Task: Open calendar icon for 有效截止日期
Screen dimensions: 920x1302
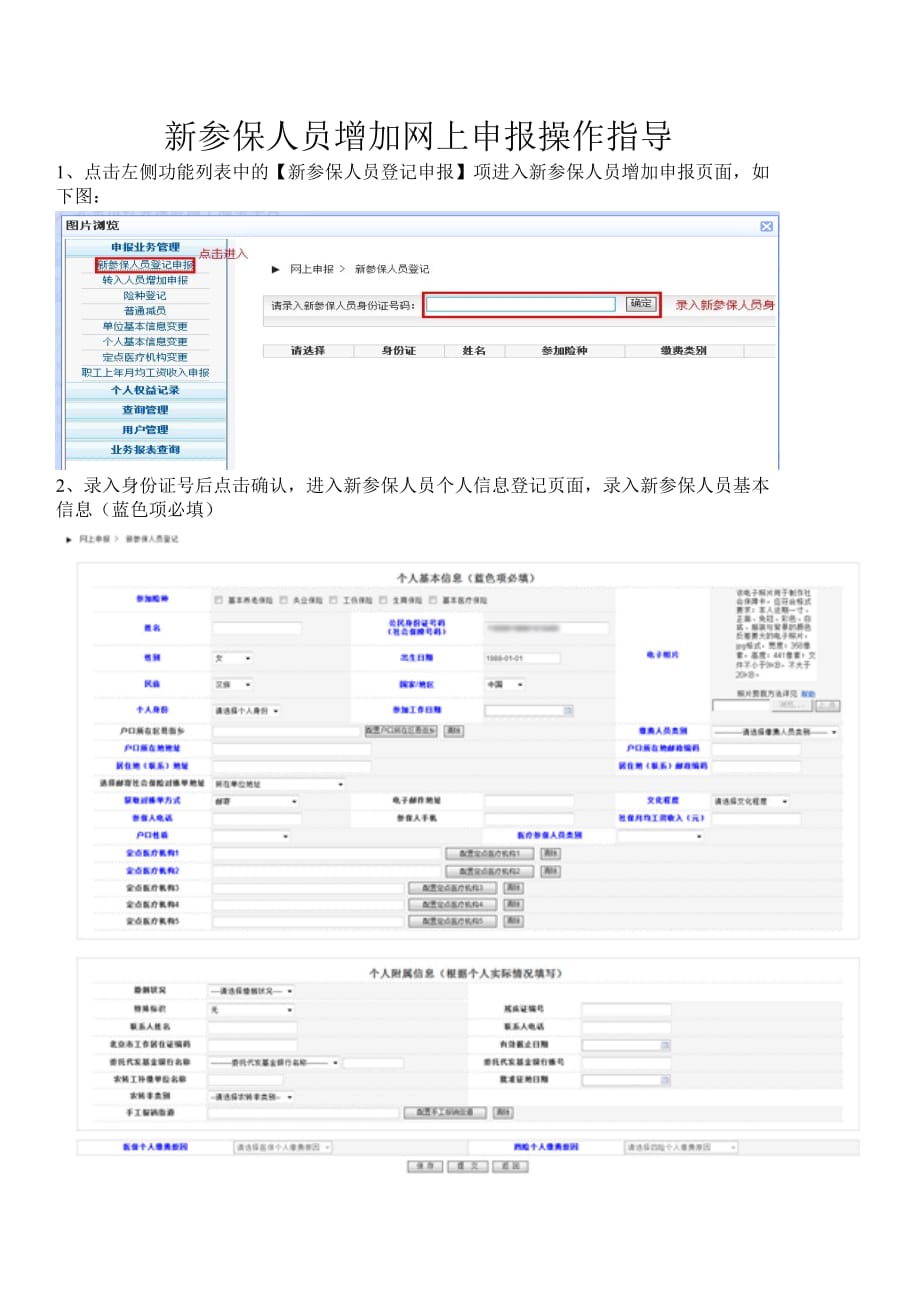Action: [665, 1045]
